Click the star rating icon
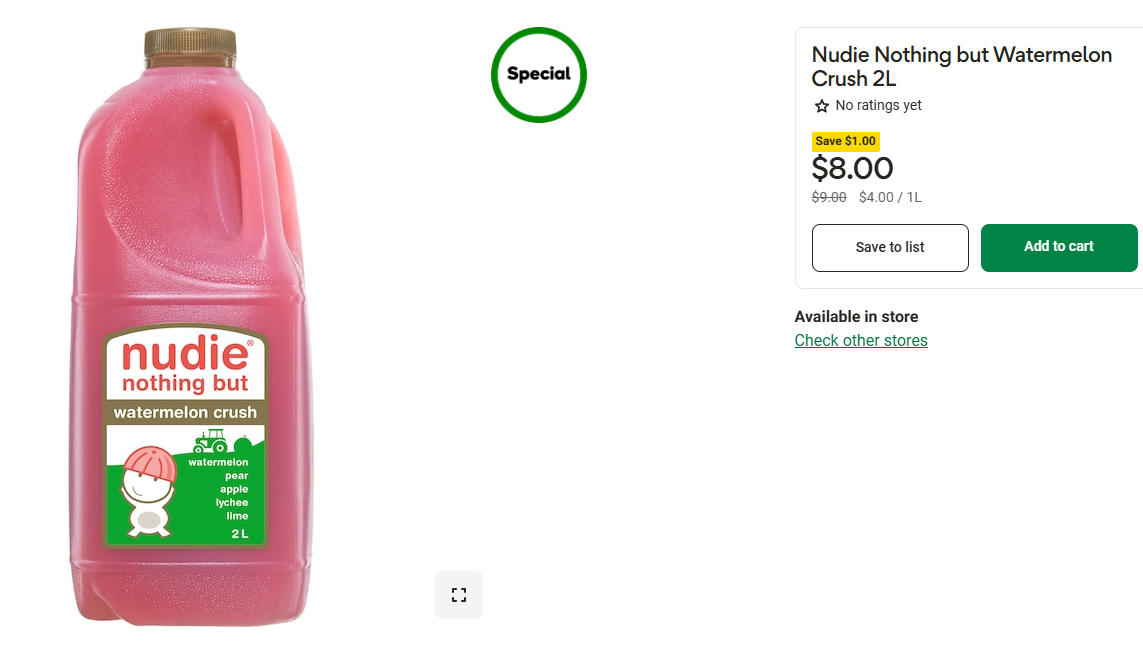Viewport: 1143px width, 647px height. click(822, 106)
